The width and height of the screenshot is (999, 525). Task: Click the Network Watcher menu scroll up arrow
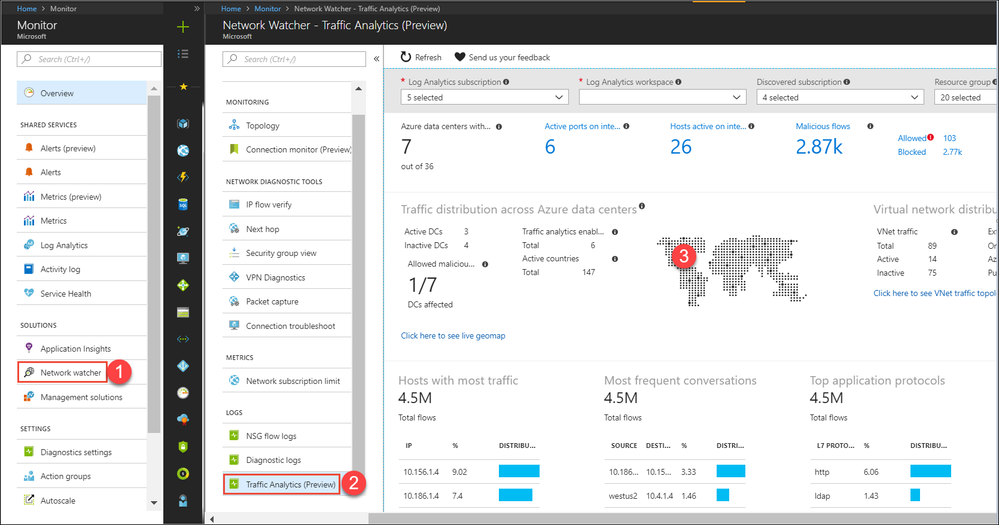point(358,89)
